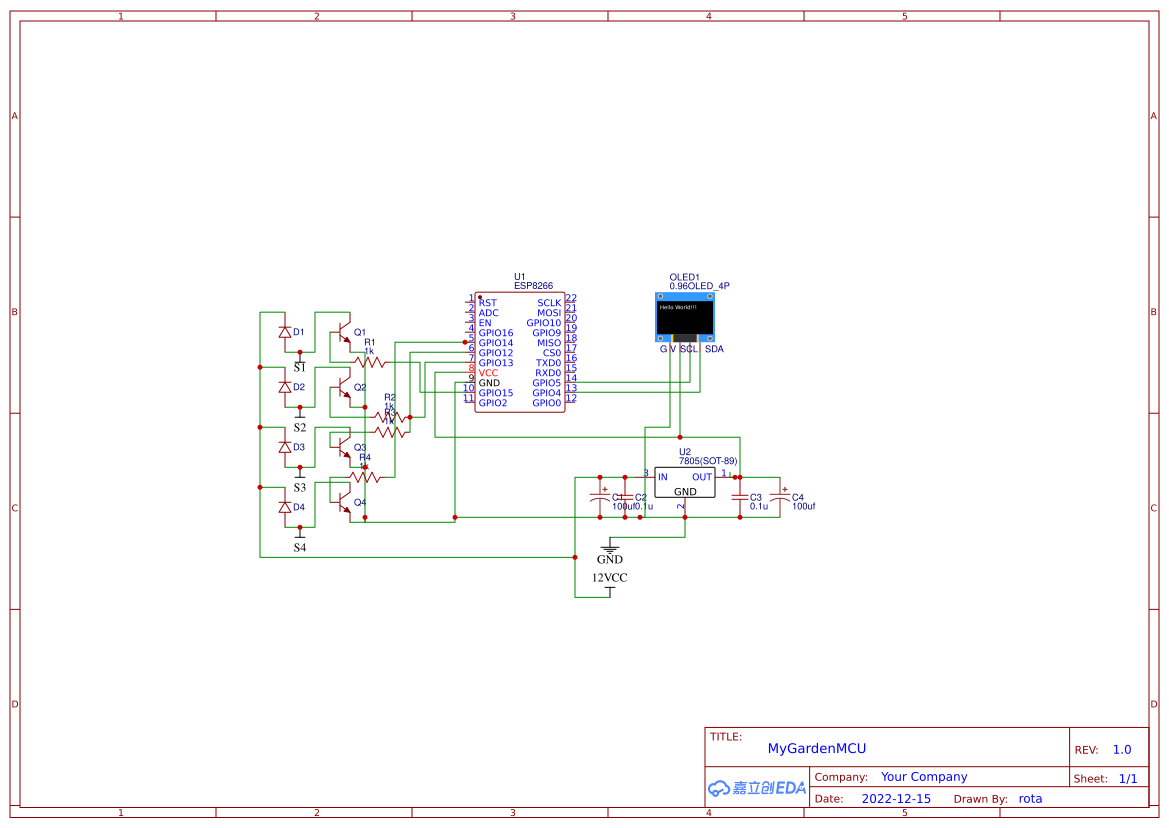This screenshot has height=828, width=1169.
Task: Click the MyGardenMCU title text
Action: click(x=816, y=748)
